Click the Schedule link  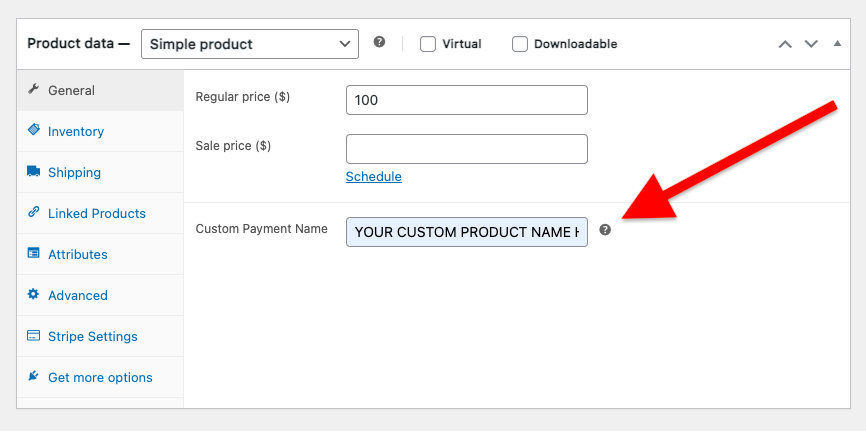click(373, 176)
